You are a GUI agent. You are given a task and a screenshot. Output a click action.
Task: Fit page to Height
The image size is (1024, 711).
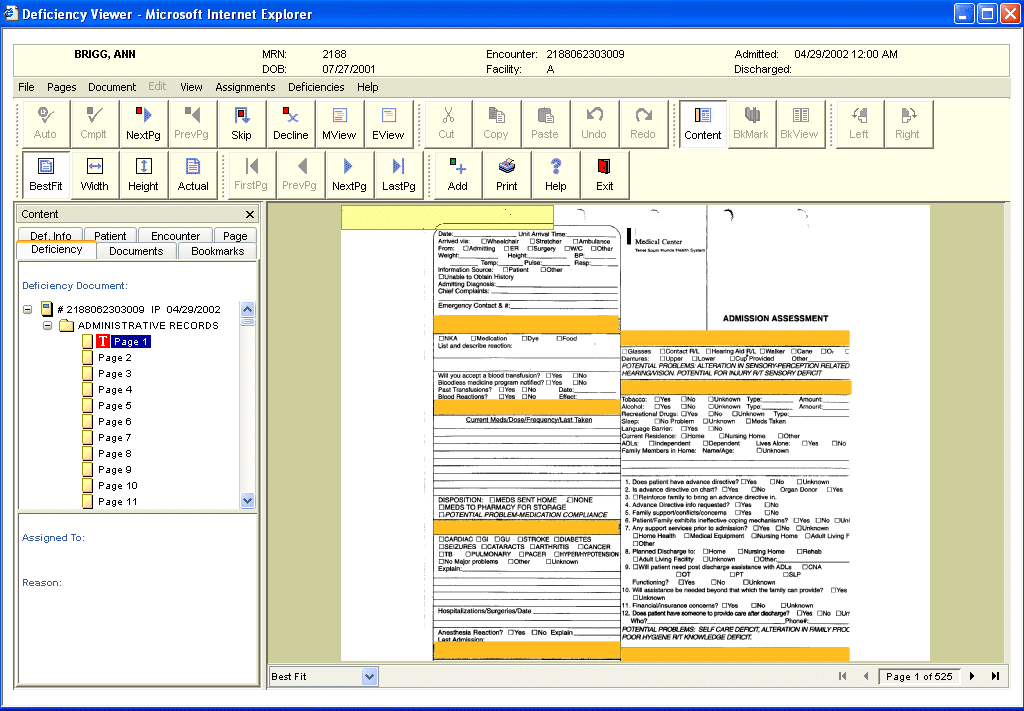144,174
